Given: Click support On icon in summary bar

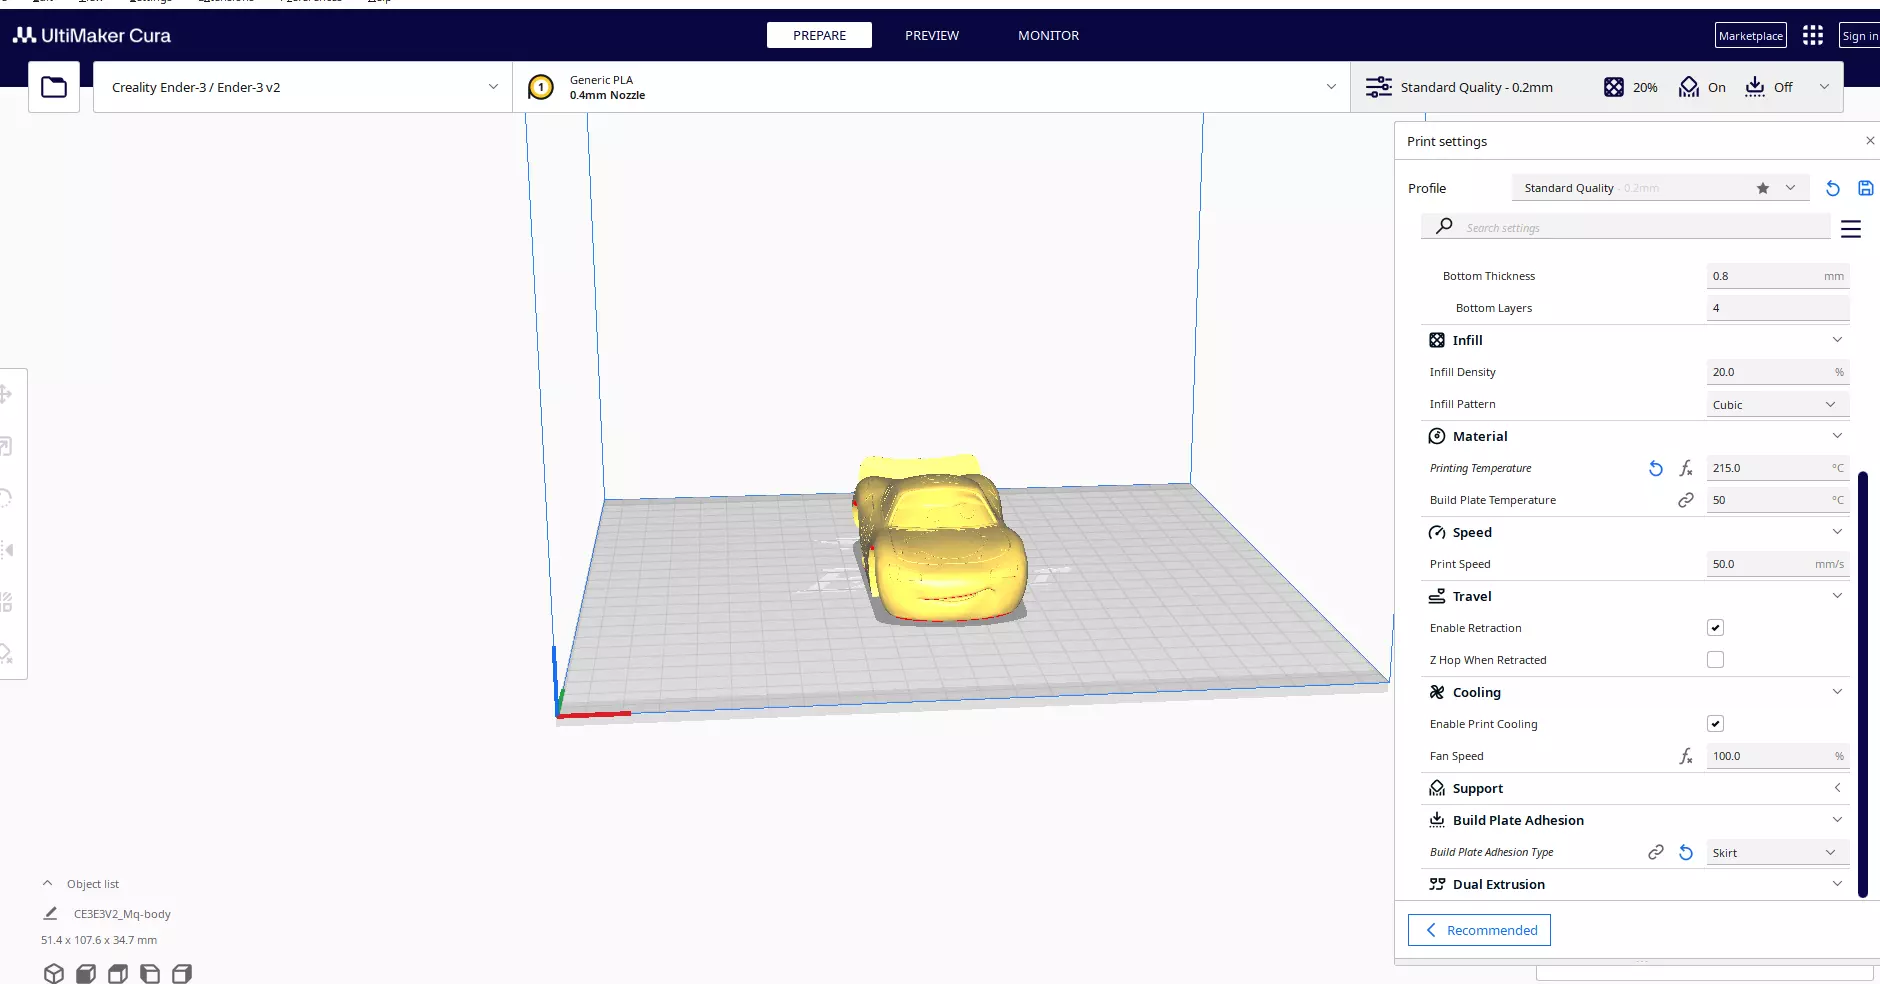Looking at the screenshot, I should coord(1689,87).
